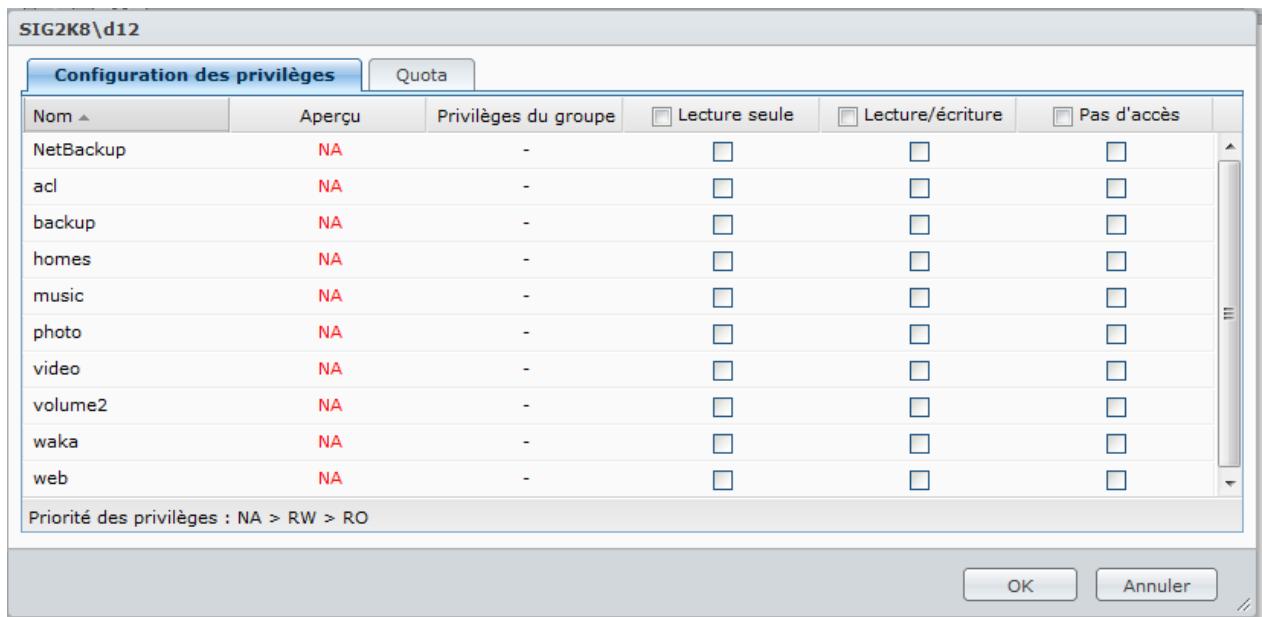The image size is (1262, 617).
Task: Enable Lecture seule for video
Action: pos(722,370)
